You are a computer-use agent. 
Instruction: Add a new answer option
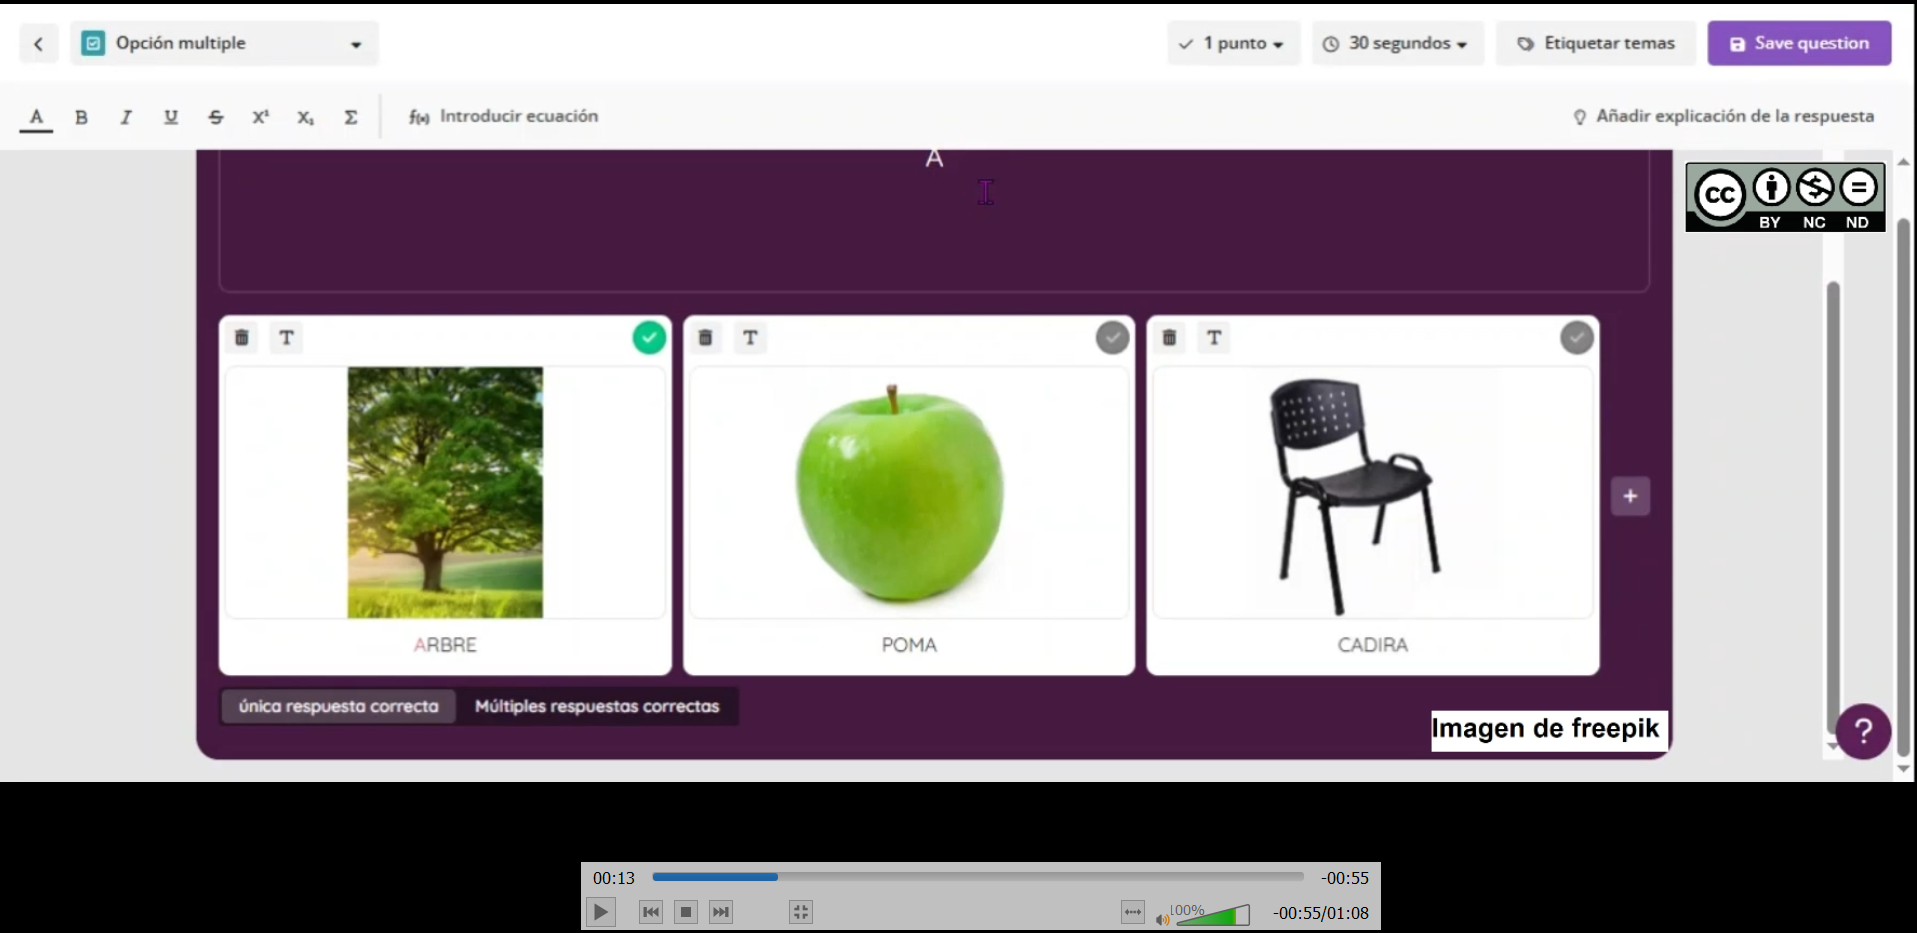pos(1630,496)
